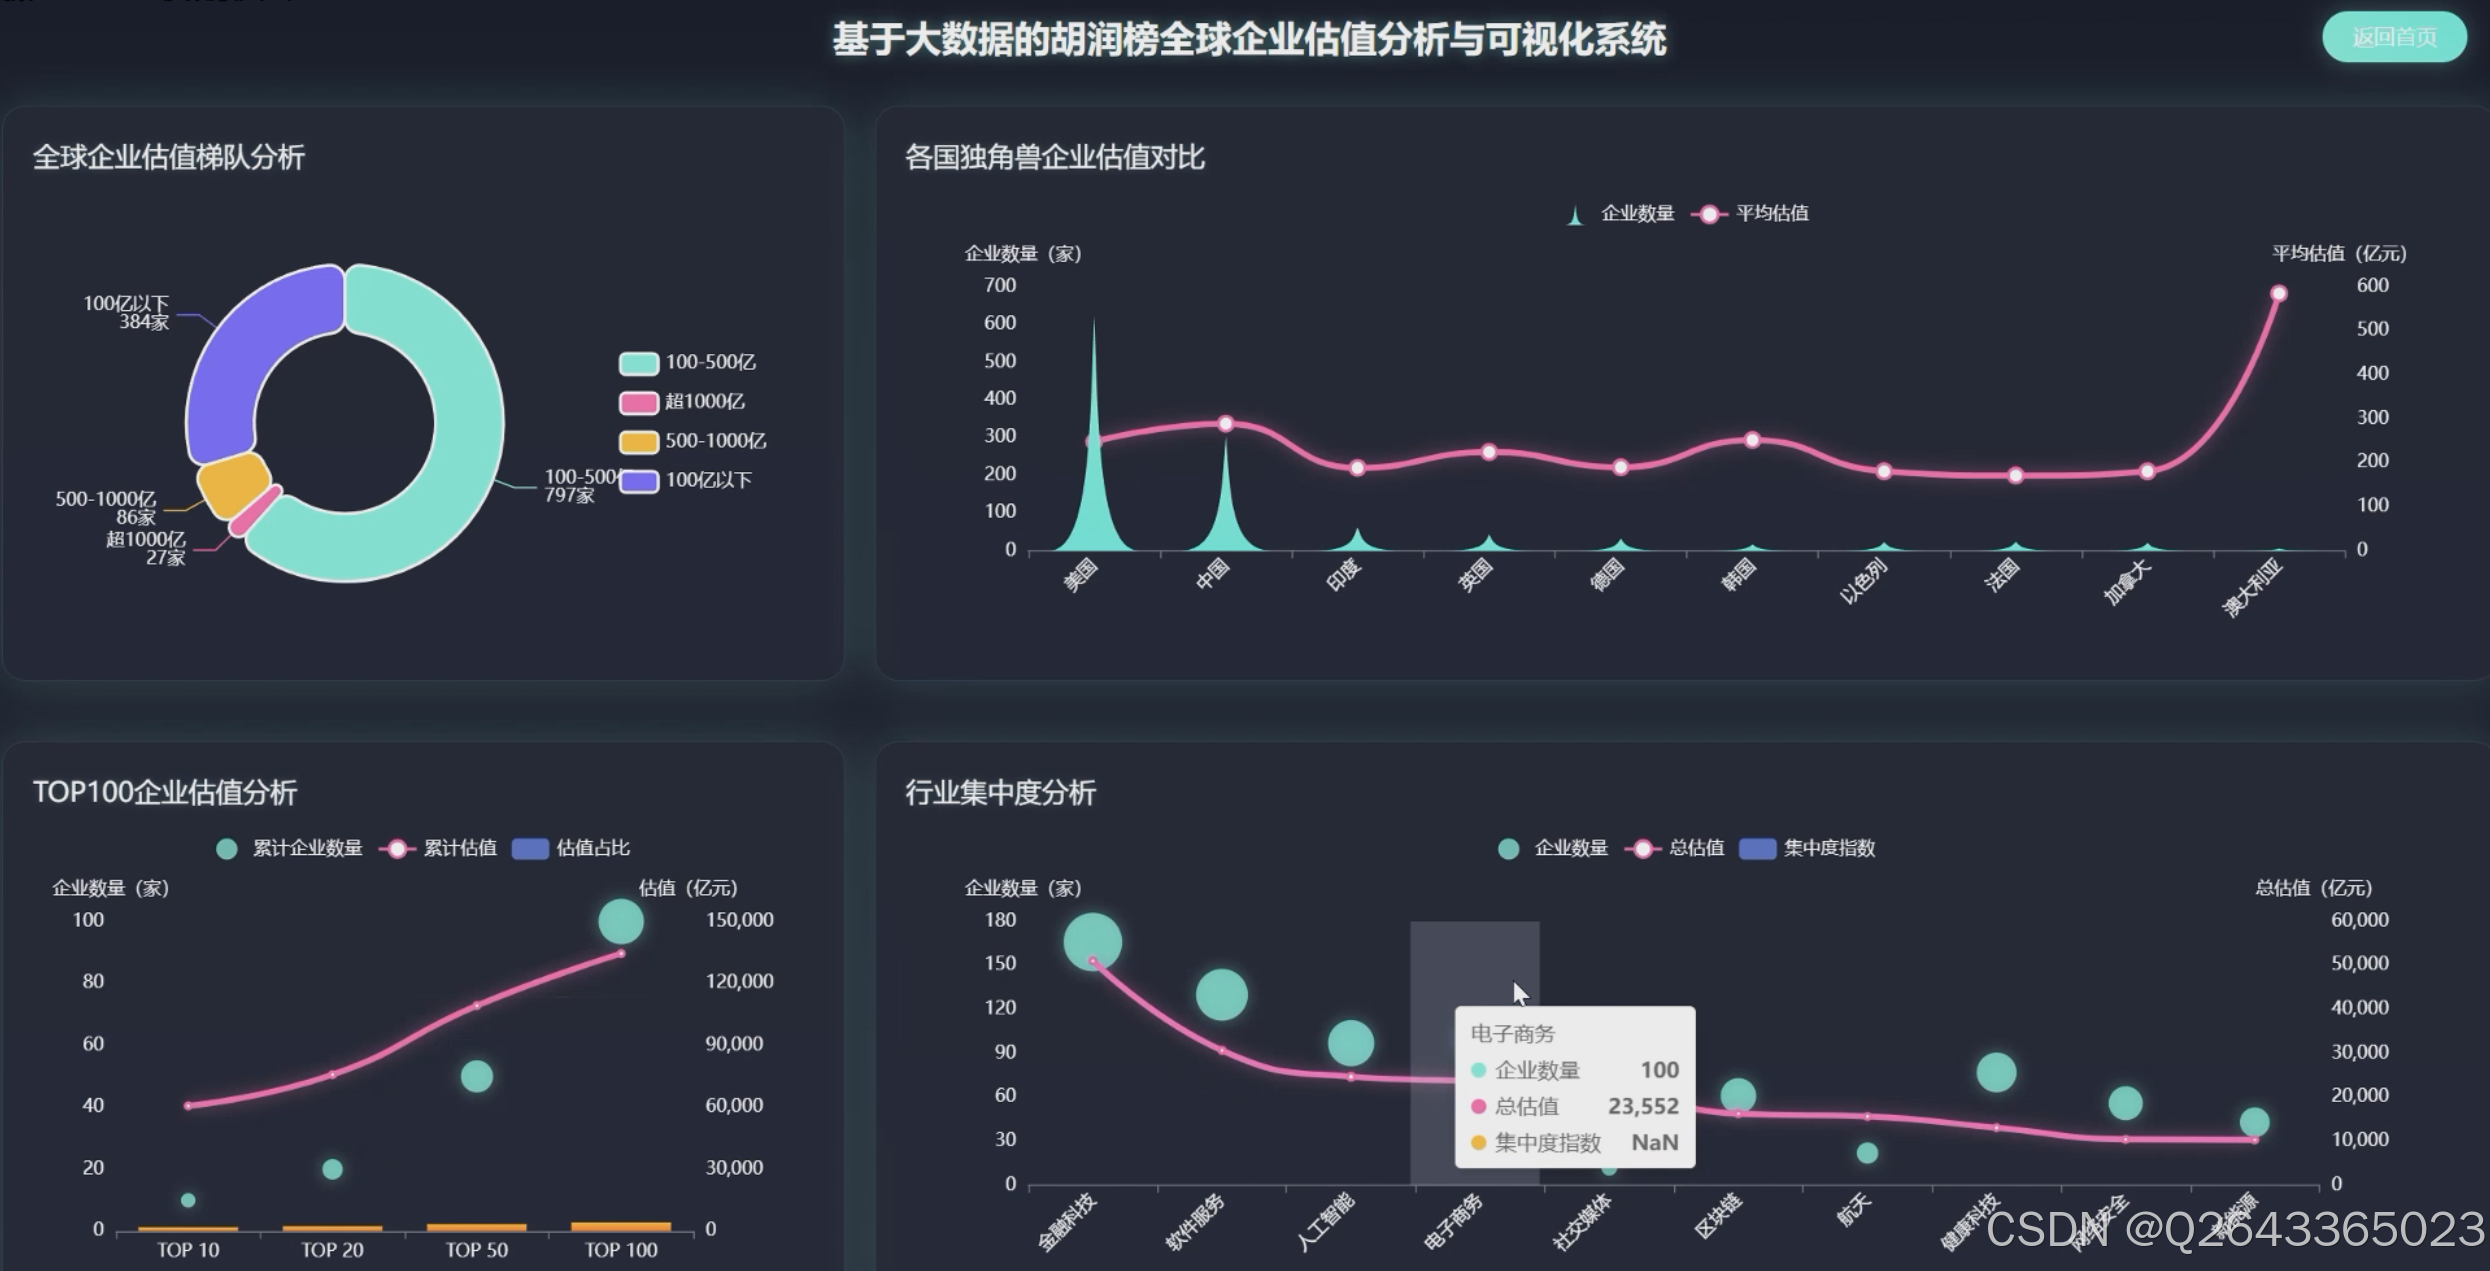
Task: Toggle the 累计估值 legend marker
Action: [x=397, y=849]
